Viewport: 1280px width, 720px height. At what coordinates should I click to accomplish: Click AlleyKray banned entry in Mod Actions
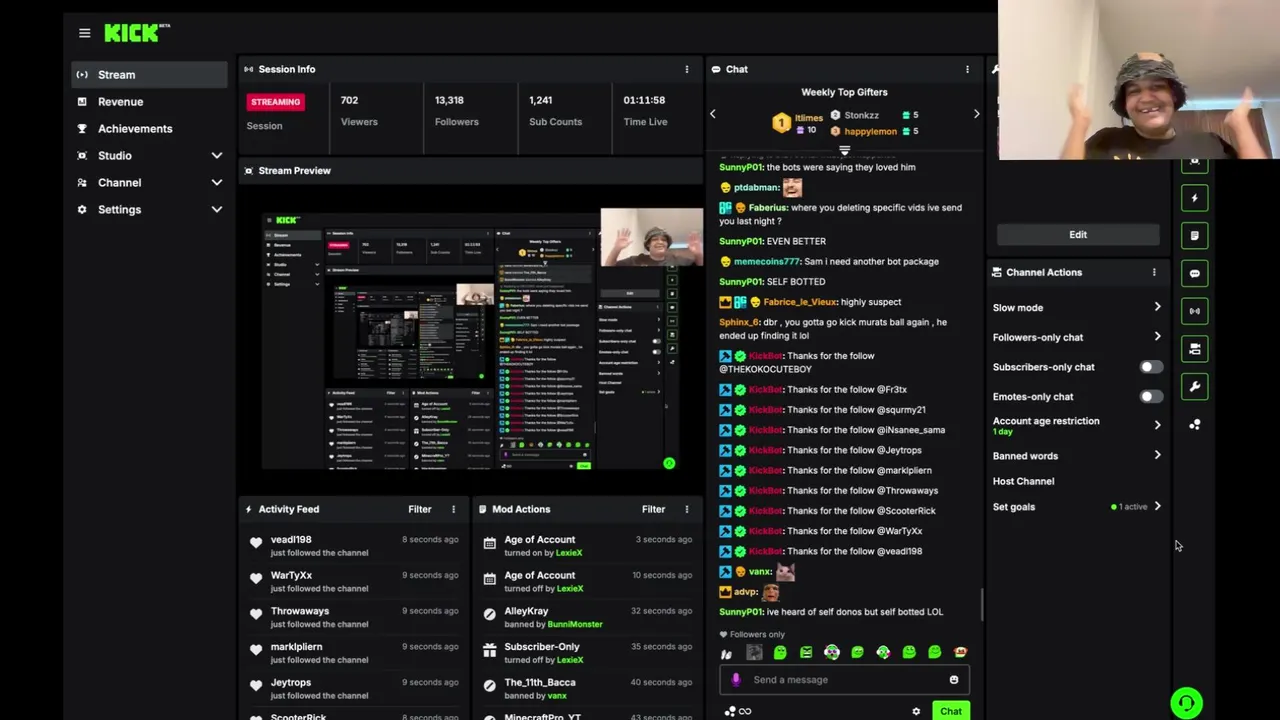pyautogui.click(x=587, y=617)
